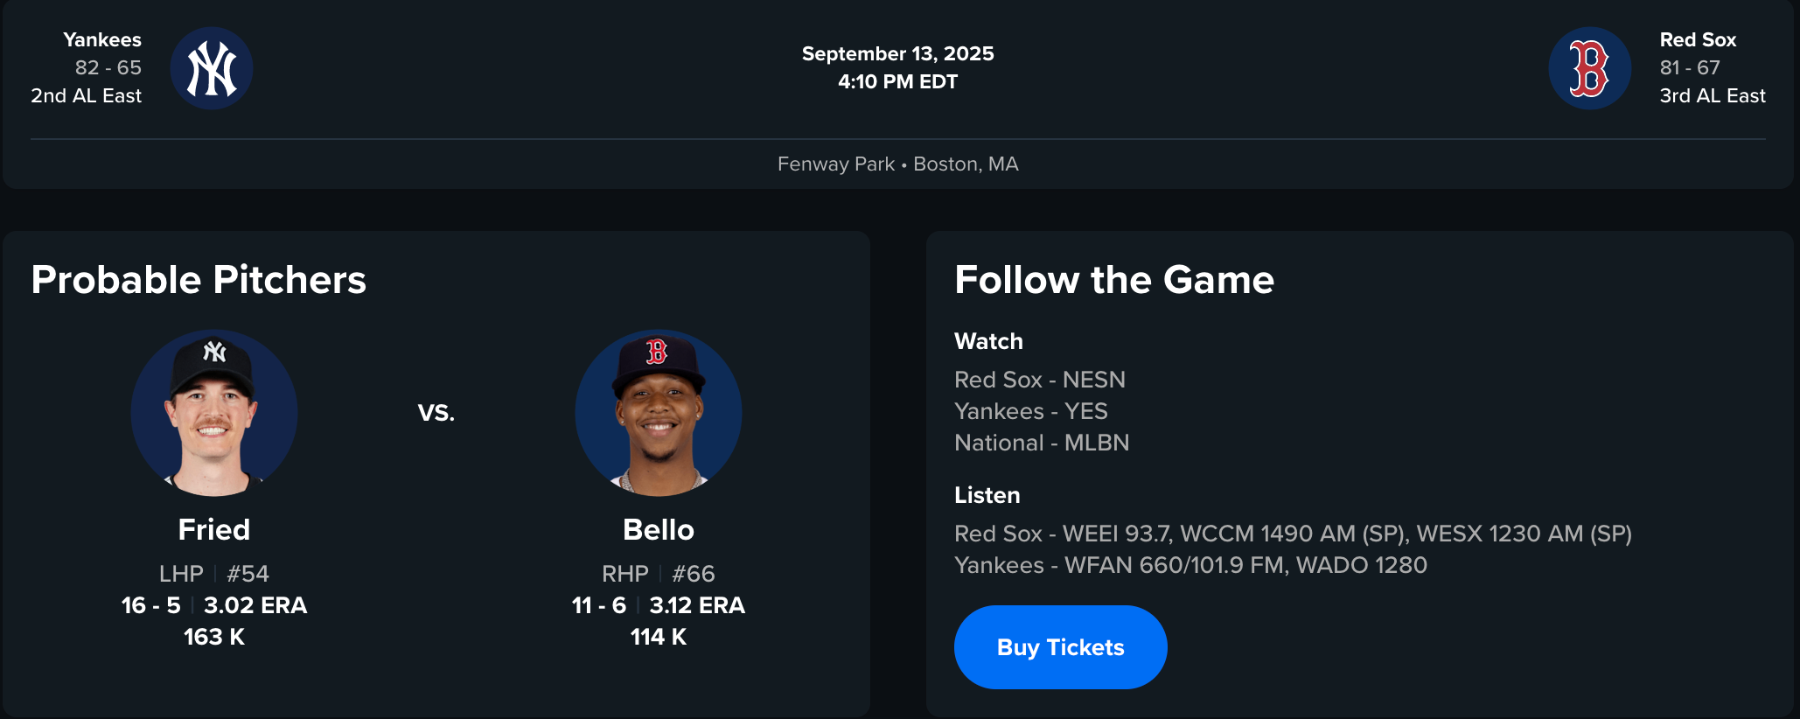Click the Red Sox team name
Viewport: 1800px width, 719px height.
[1697, 40]
